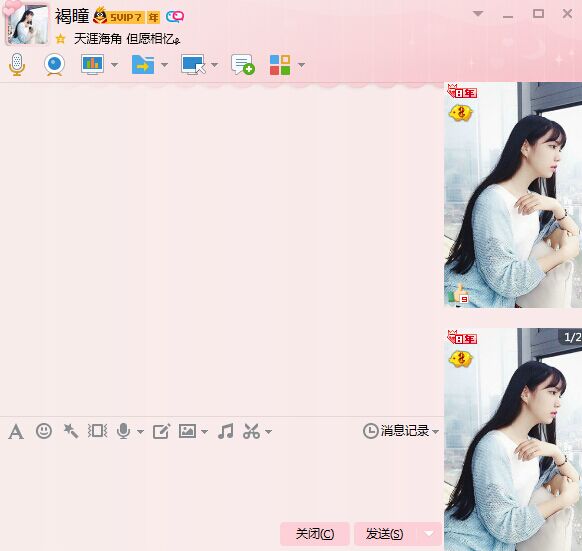Click the 发送(S) send button
This screenshot has height=551, width=582.
[x=385, y=534]
